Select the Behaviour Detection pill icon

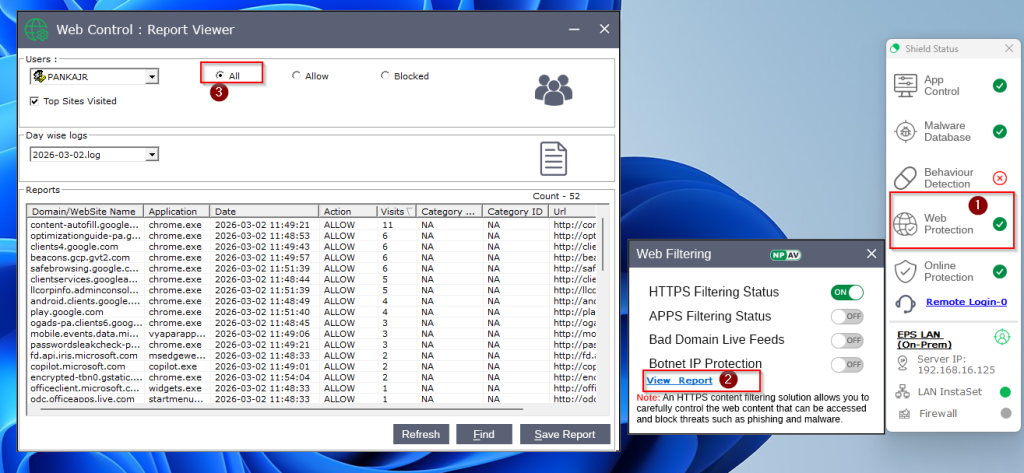pos(906,178)
